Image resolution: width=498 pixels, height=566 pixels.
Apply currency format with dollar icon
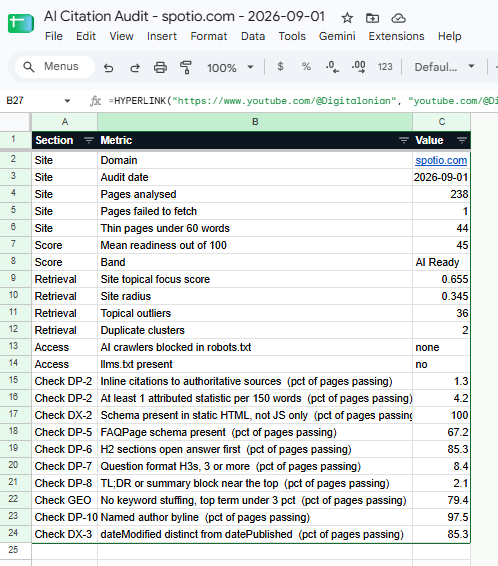[280, 67]
